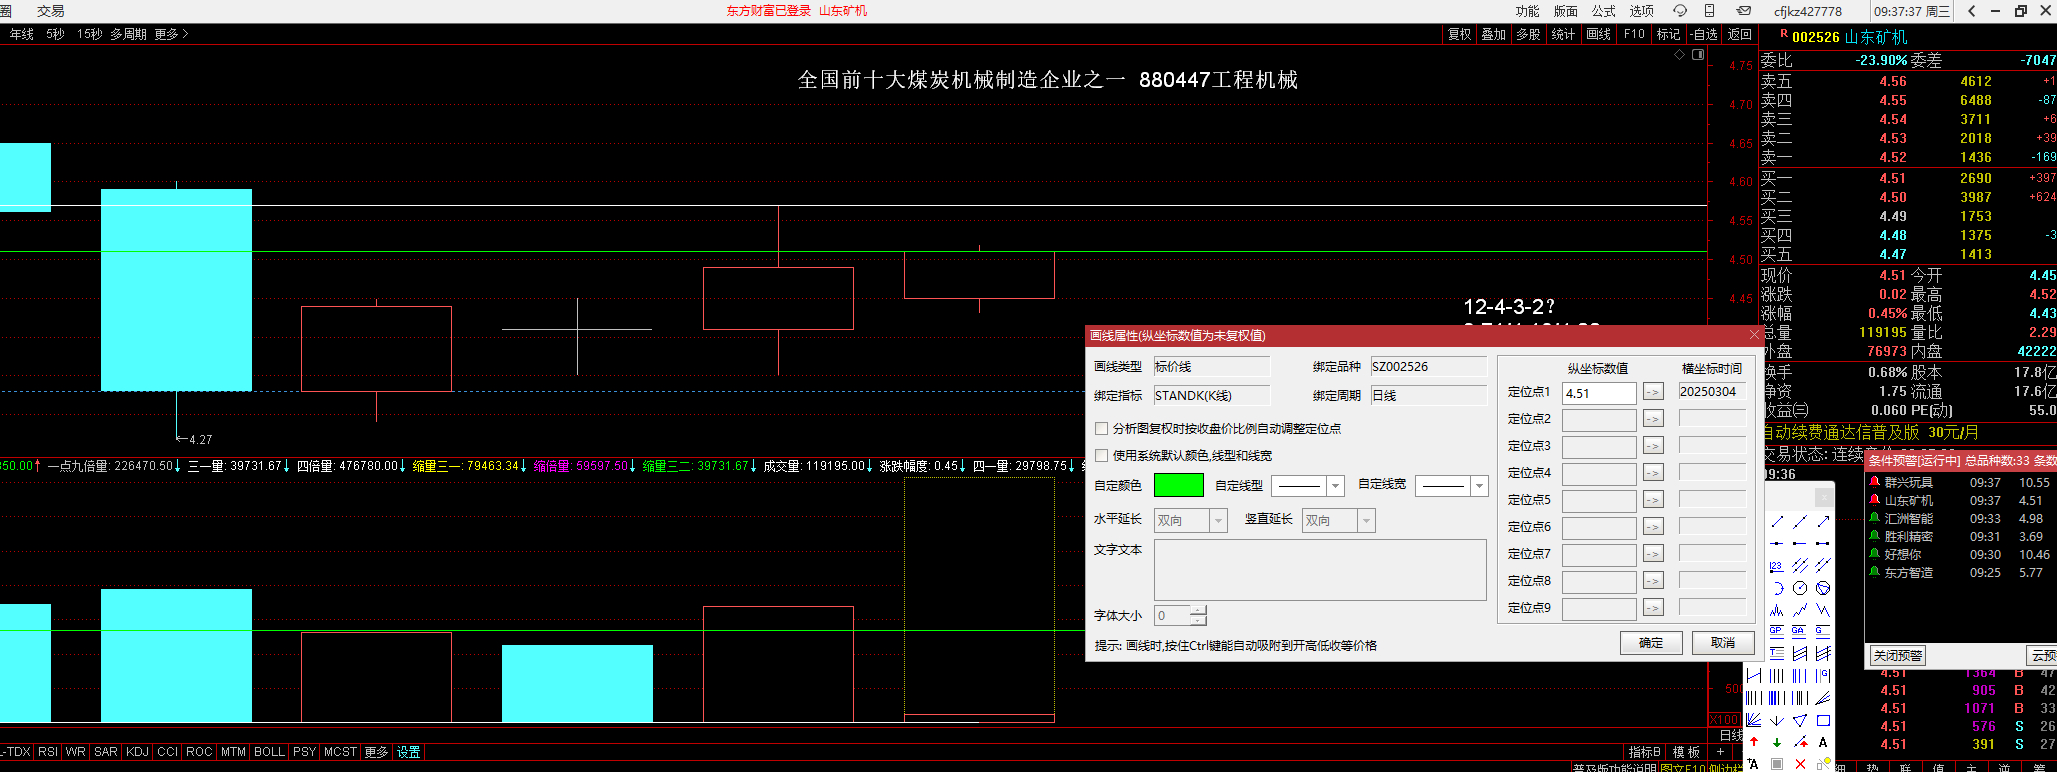Open the 选项 menu
Viewport: 2057px width, 772px height.
point(1641,11)
